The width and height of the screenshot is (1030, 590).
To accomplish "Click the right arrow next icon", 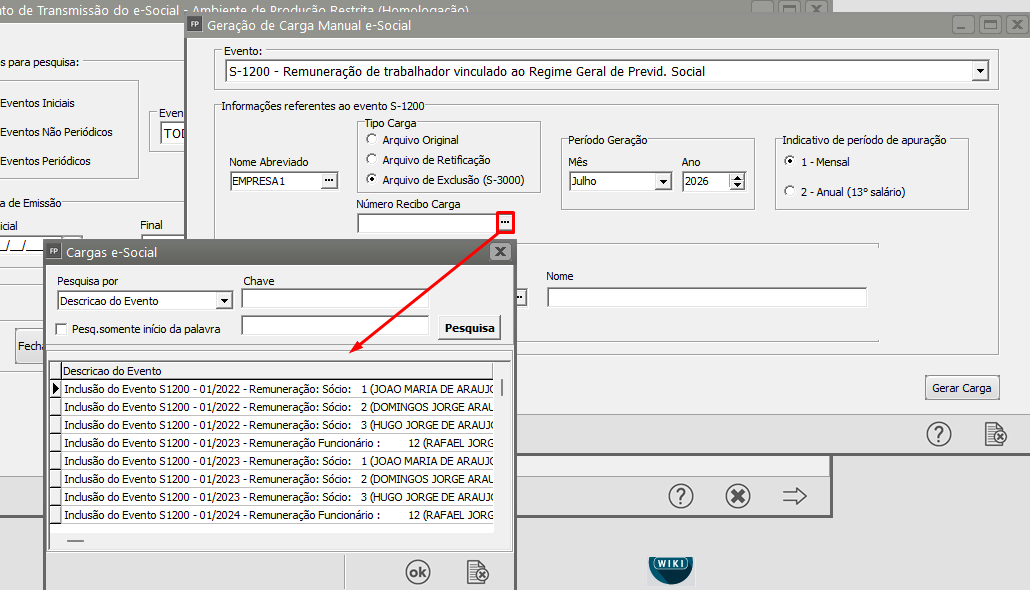I will [x=794, y=496].
